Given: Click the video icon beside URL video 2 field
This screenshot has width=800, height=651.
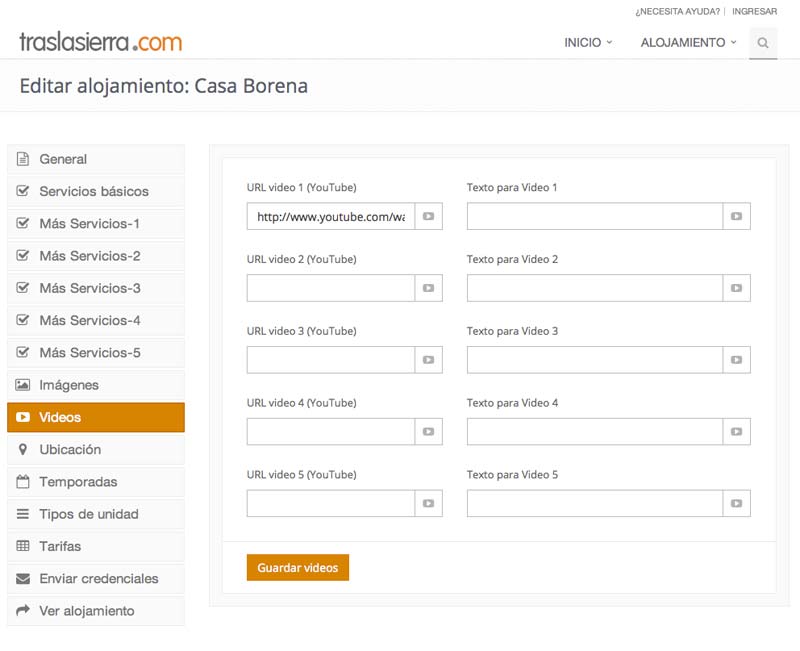Looking at the screenshot, I should pos(429,288).
